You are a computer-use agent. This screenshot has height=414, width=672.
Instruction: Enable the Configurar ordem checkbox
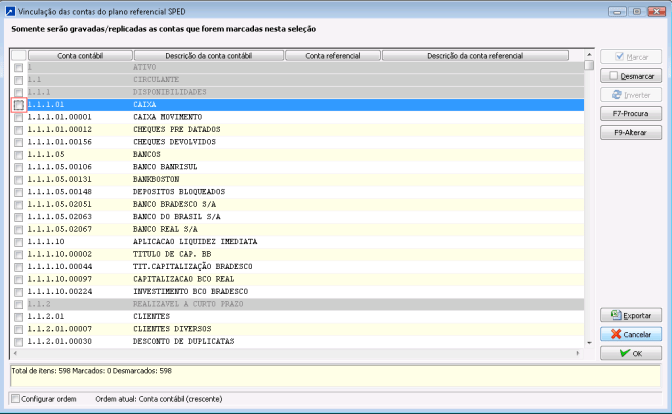(15, 399)
